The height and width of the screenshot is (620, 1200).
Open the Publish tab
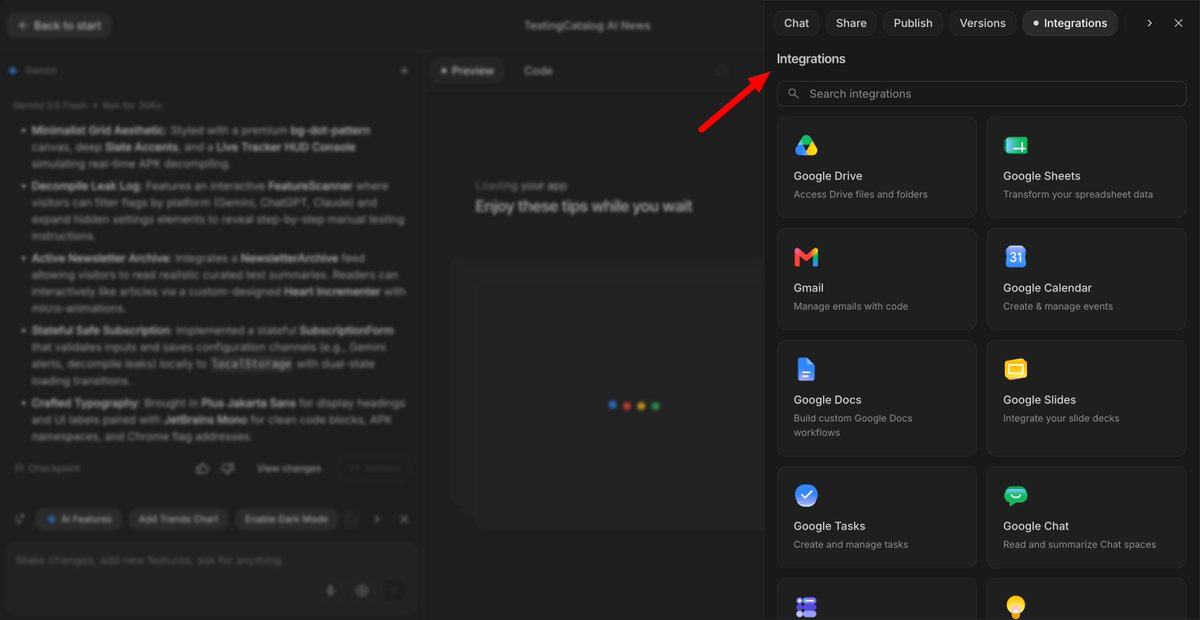(913, 23)
